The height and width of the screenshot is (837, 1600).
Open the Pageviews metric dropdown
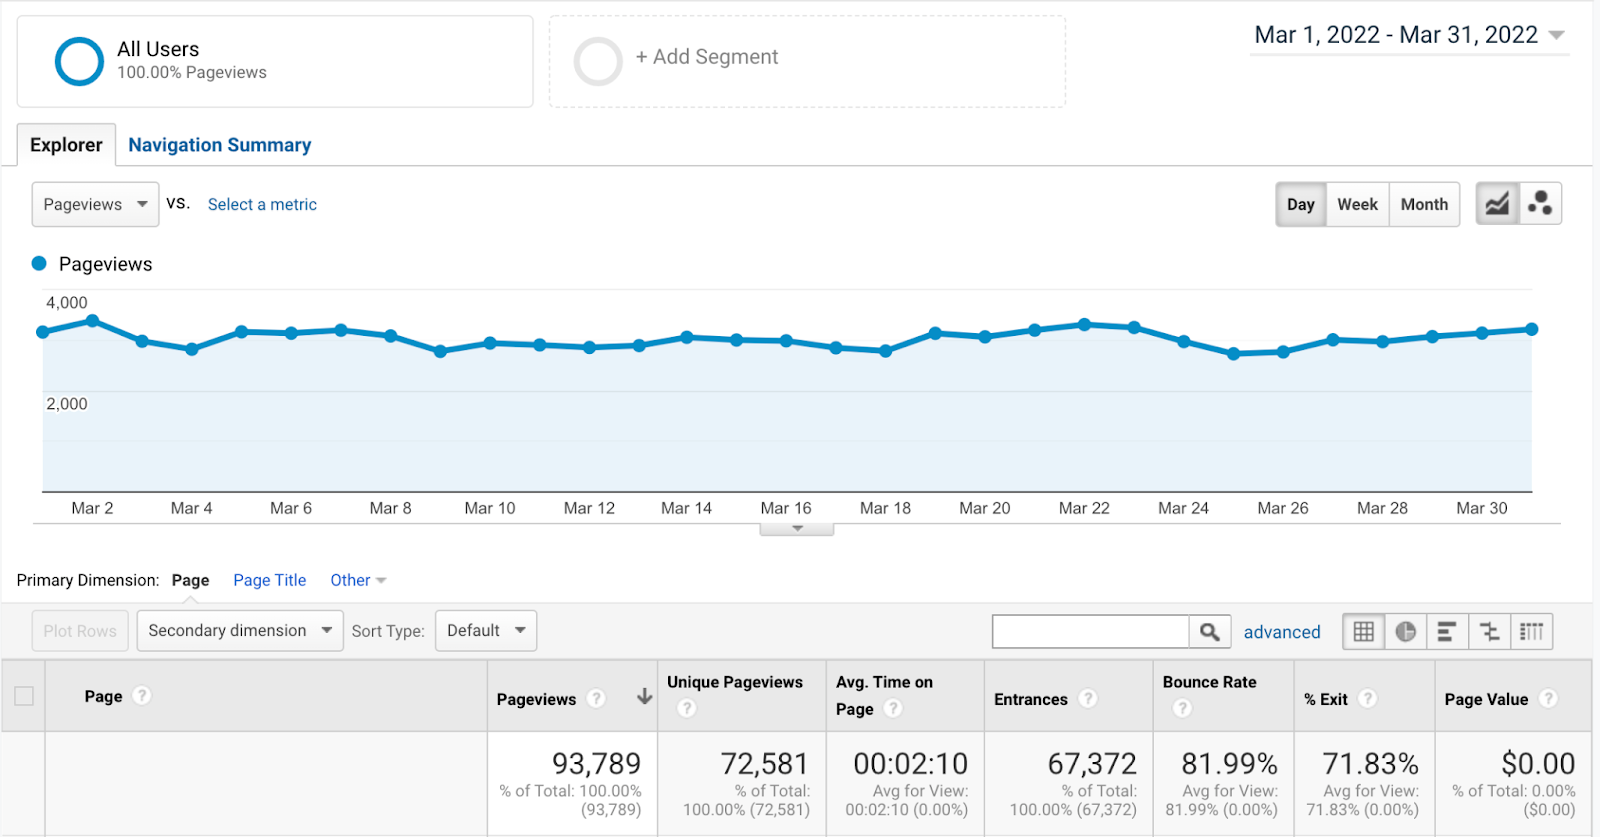[95, 204]
